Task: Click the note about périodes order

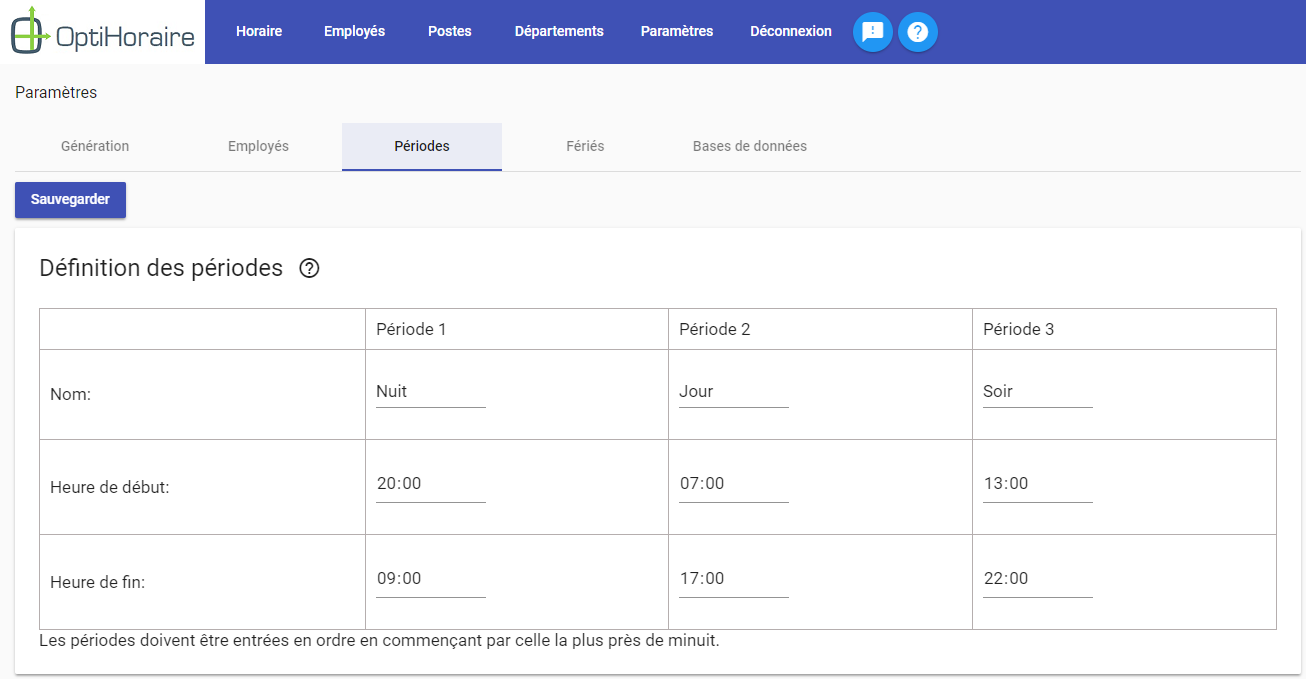Action: tap(379, 640)
